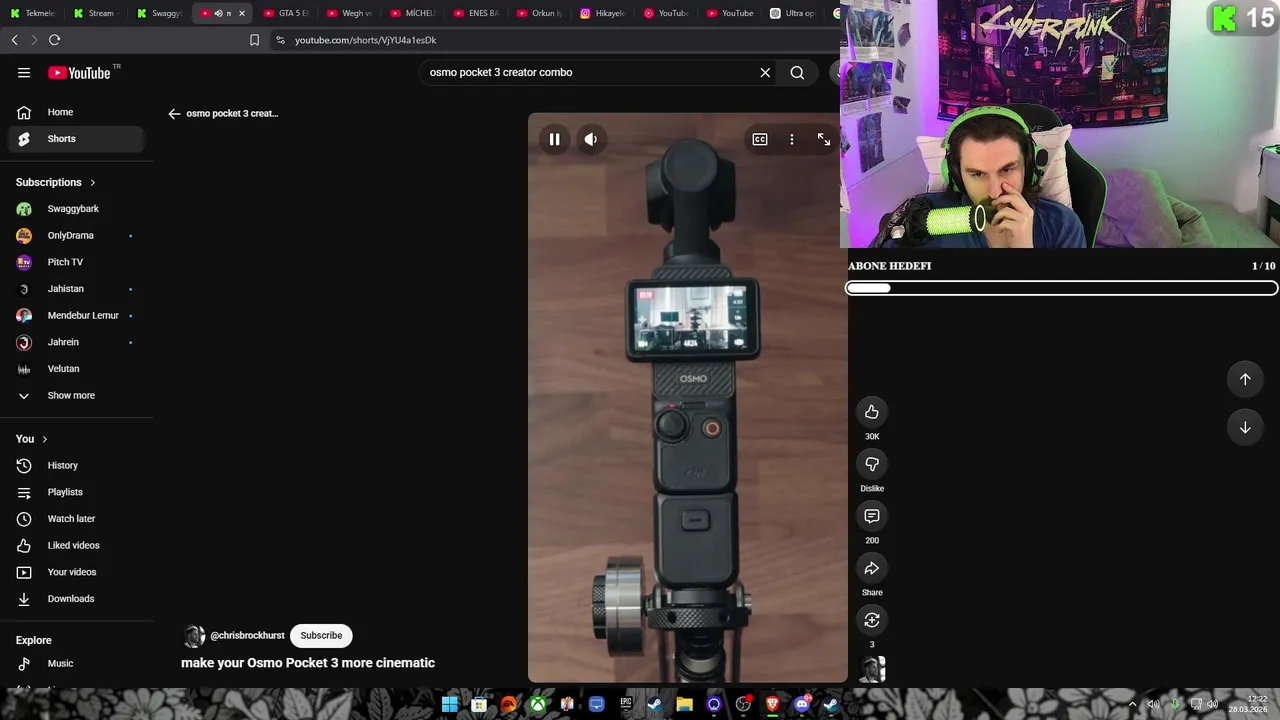Screen dimensions: 1280x720
Task: Open Epic Games Launcher from taskbar
Action: pyautogui.click(x=626, y=704)
